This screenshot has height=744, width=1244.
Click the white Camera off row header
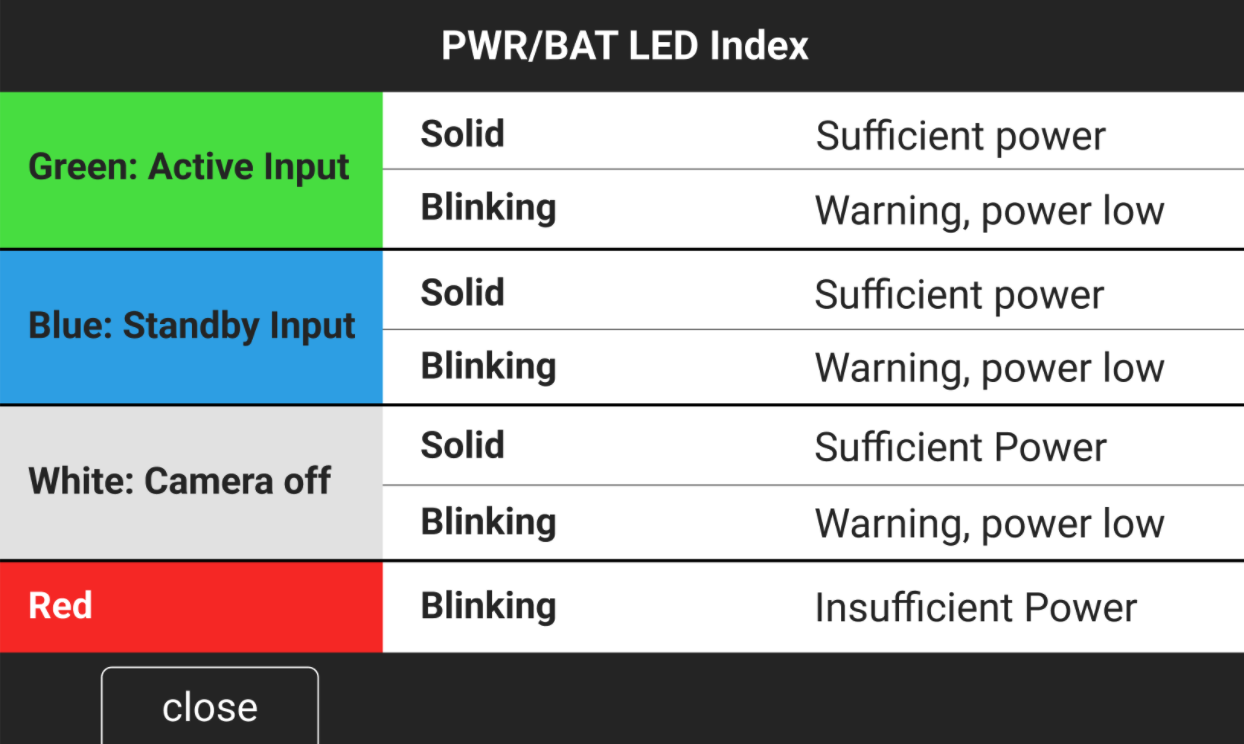[190, 482]
